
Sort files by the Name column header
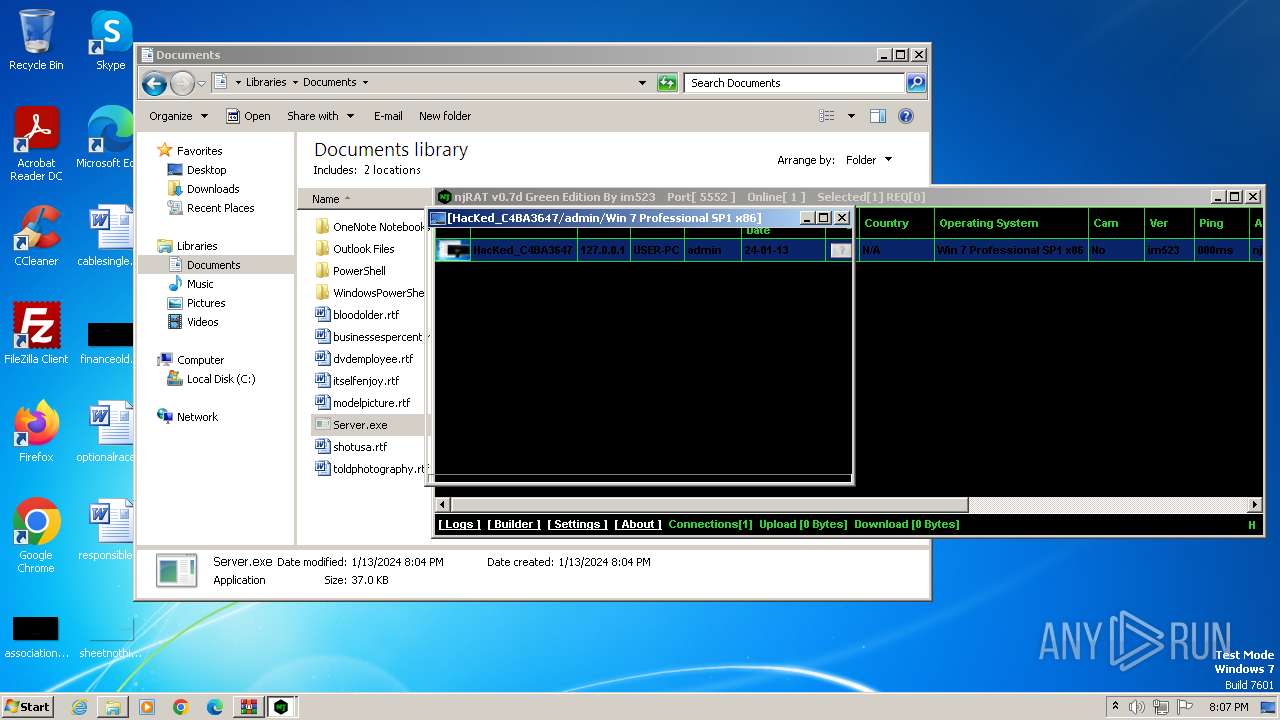click(366, 199)
